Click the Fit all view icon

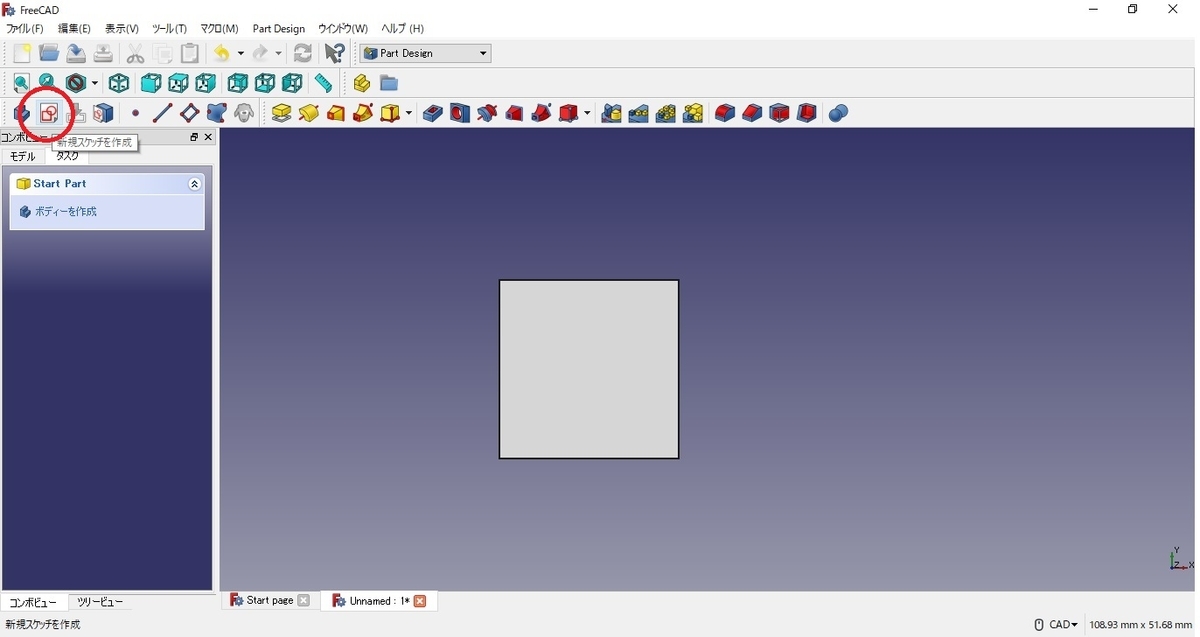point(21,83)
